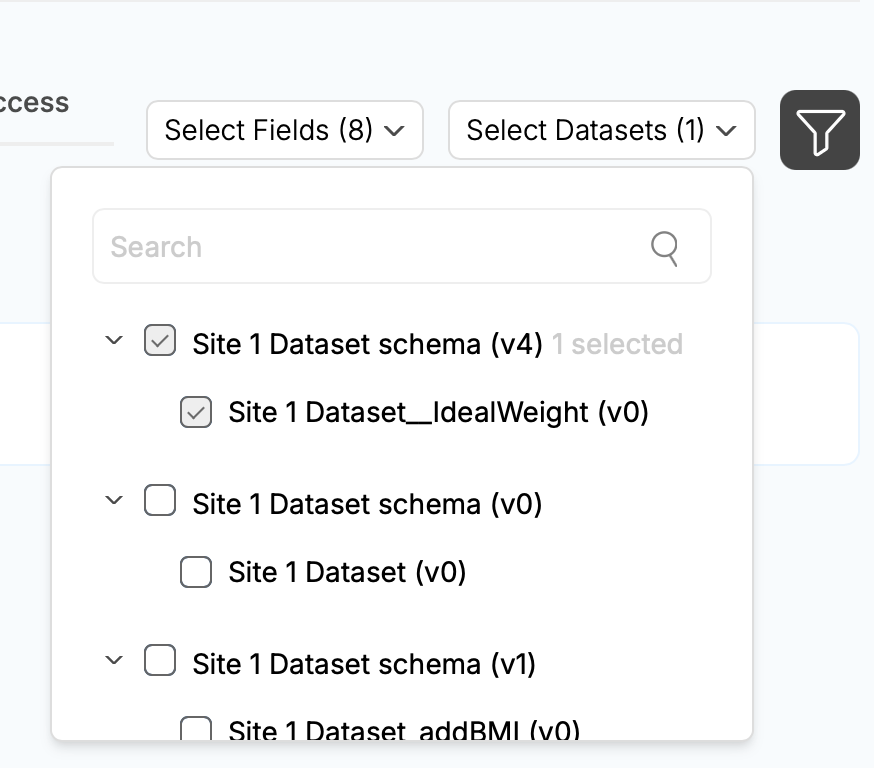This screenshot has width=874, height=768.
Task: Click Site 1 Dataset schema (v0) label
Action: [367, 504]
